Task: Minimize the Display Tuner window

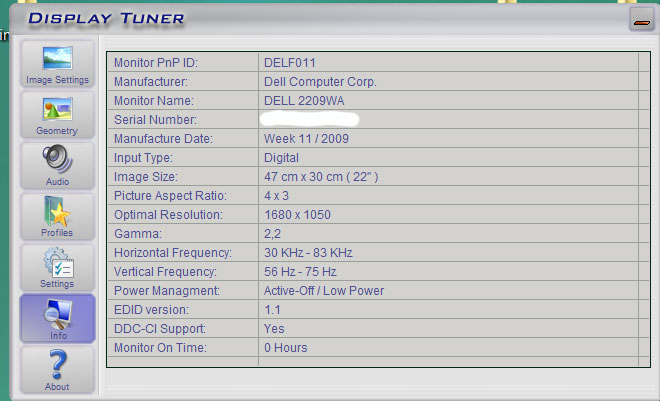Action: [x=641, y=20]
